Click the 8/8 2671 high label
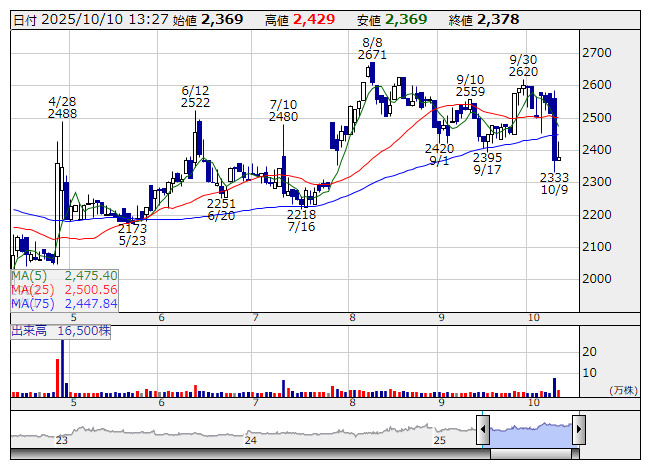653x470 pixels. click(x=372, y=49)
